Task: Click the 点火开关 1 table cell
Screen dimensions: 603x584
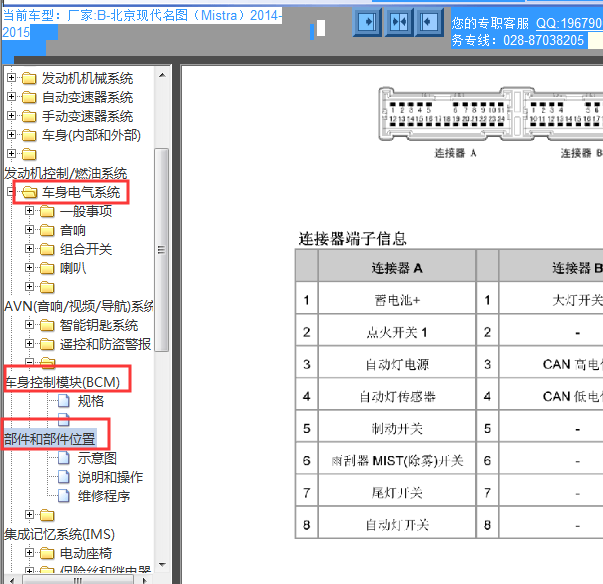Action: click(397, 332)
